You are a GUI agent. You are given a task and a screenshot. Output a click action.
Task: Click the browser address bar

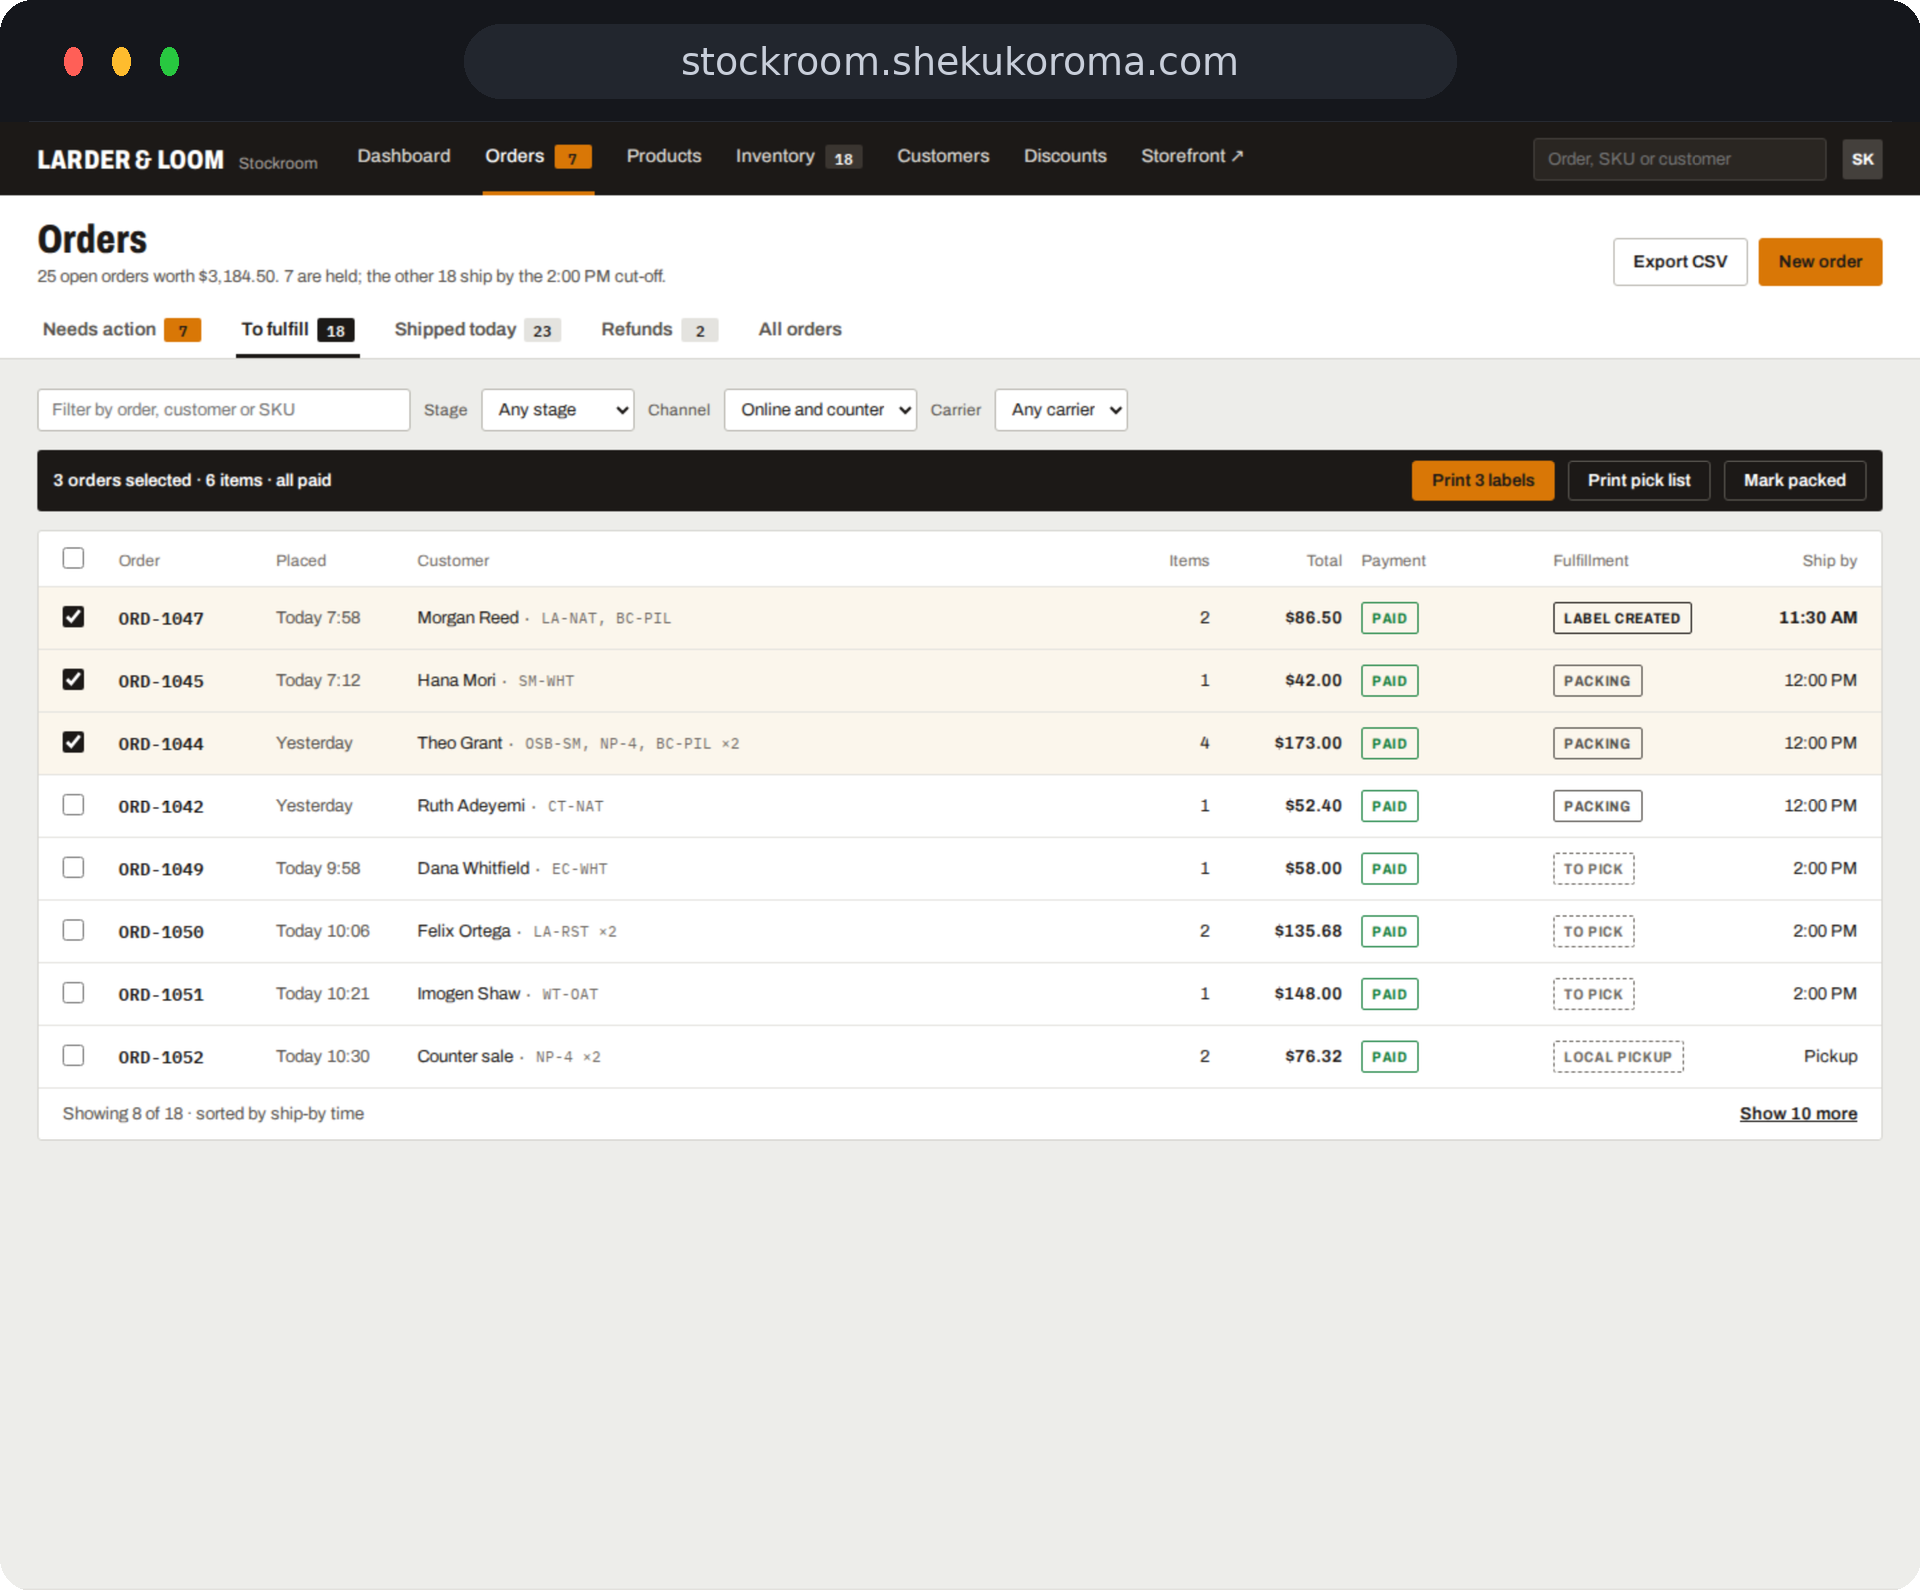tap(960, 62)
